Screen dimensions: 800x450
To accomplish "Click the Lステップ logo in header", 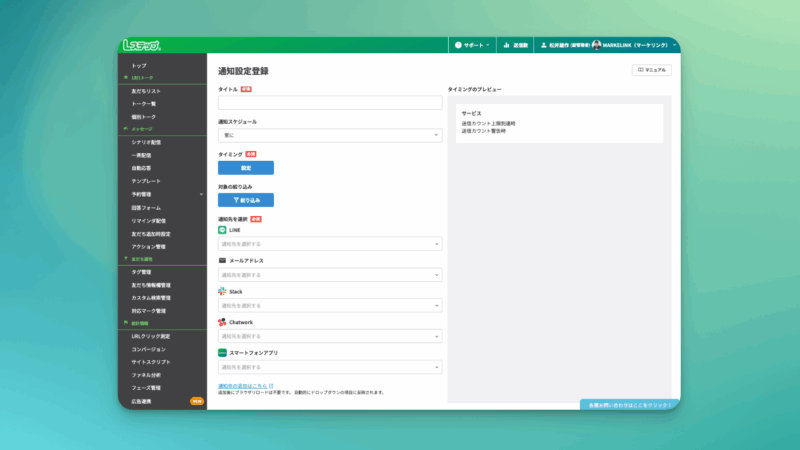I will point(141,45).
